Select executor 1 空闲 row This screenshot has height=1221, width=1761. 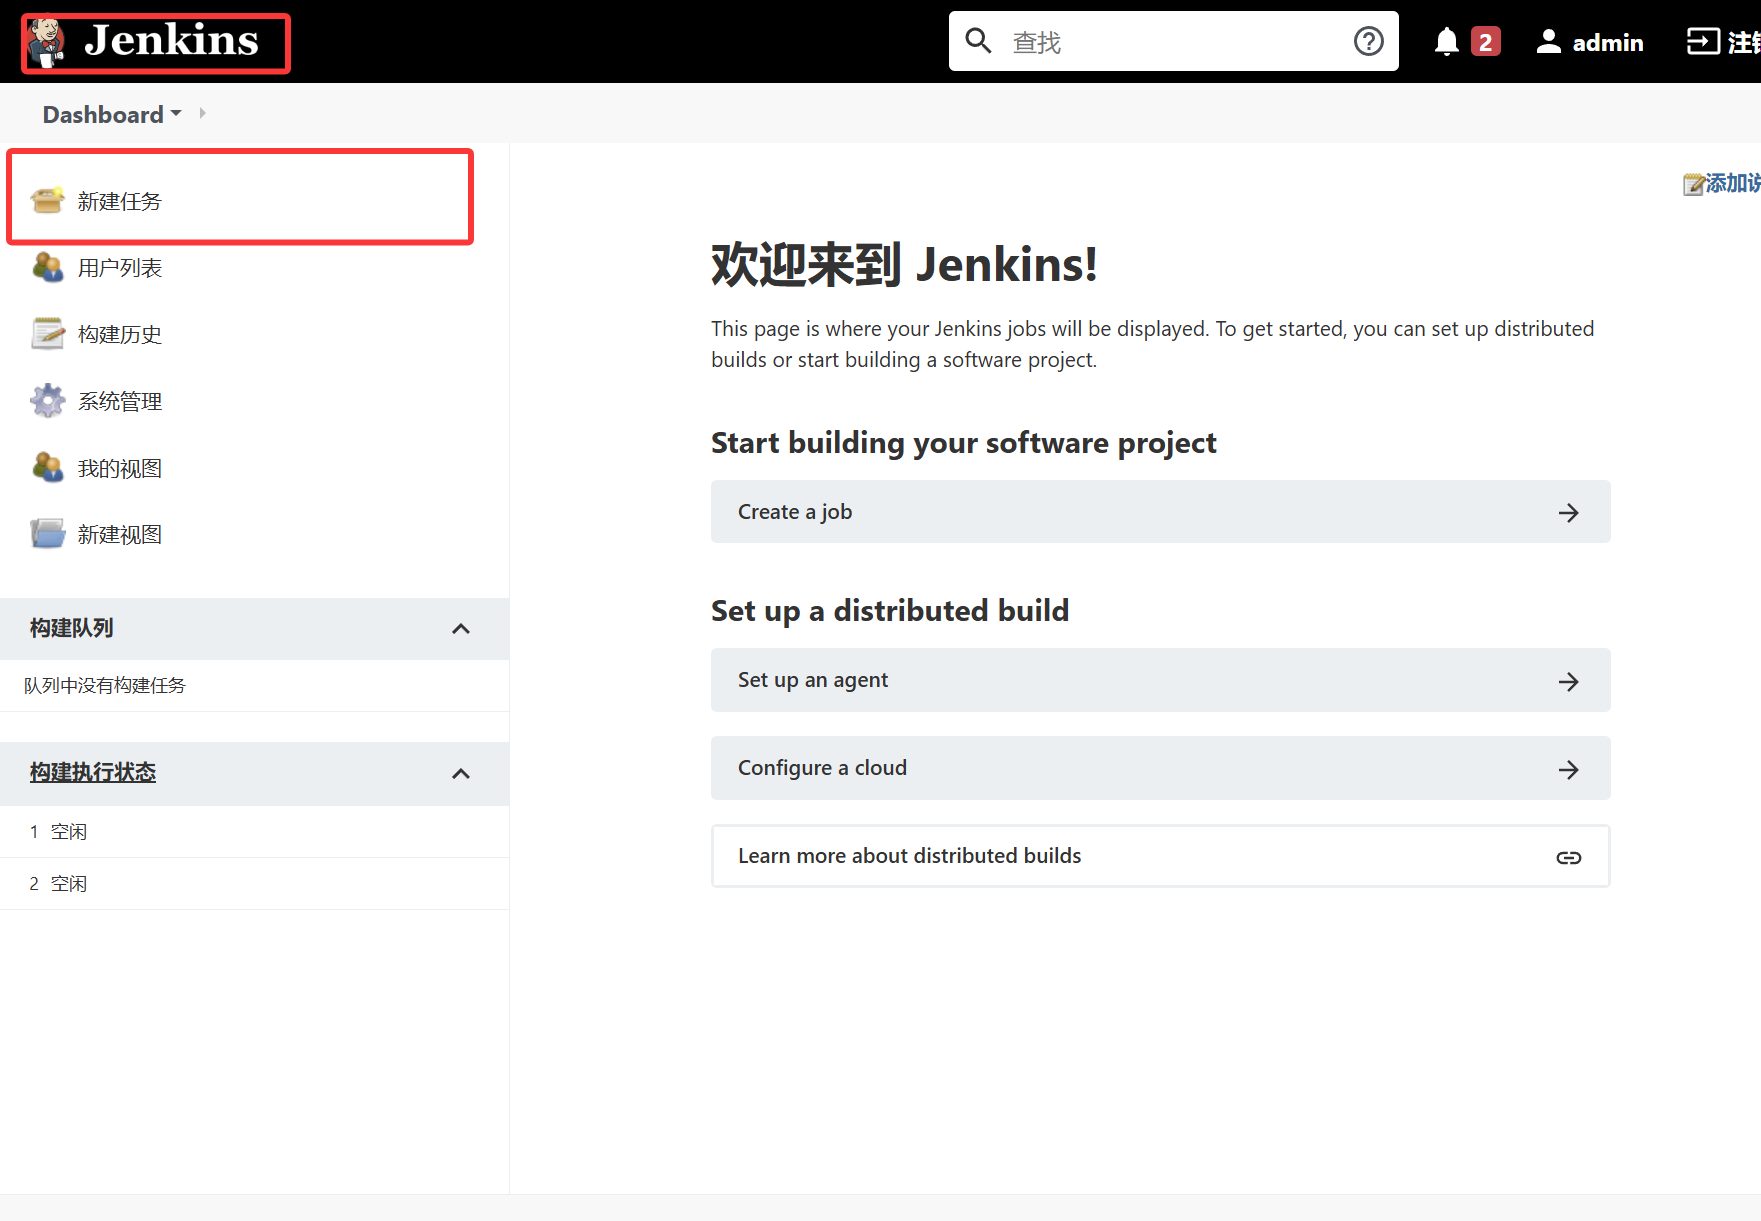pyautogui.click(x=255, y=832)
